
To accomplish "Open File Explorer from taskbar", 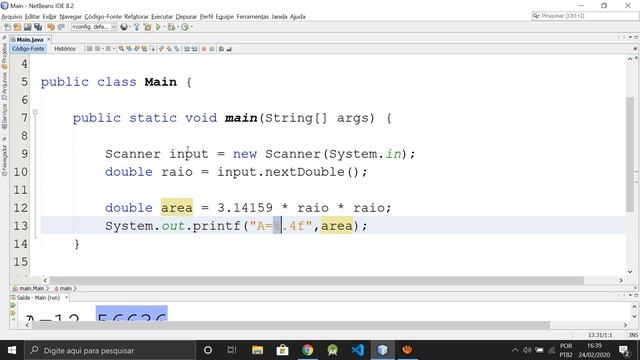I will 257,350.
